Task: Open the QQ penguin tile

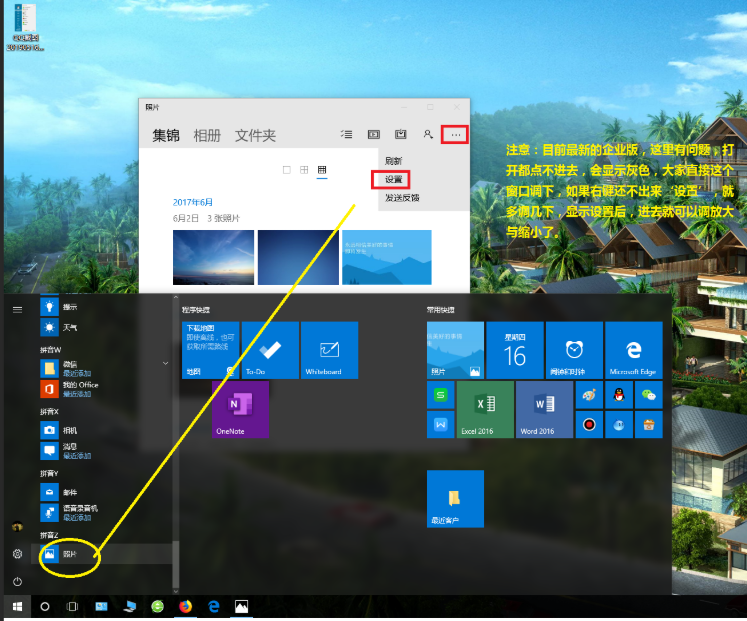Action: coord(619,395)
